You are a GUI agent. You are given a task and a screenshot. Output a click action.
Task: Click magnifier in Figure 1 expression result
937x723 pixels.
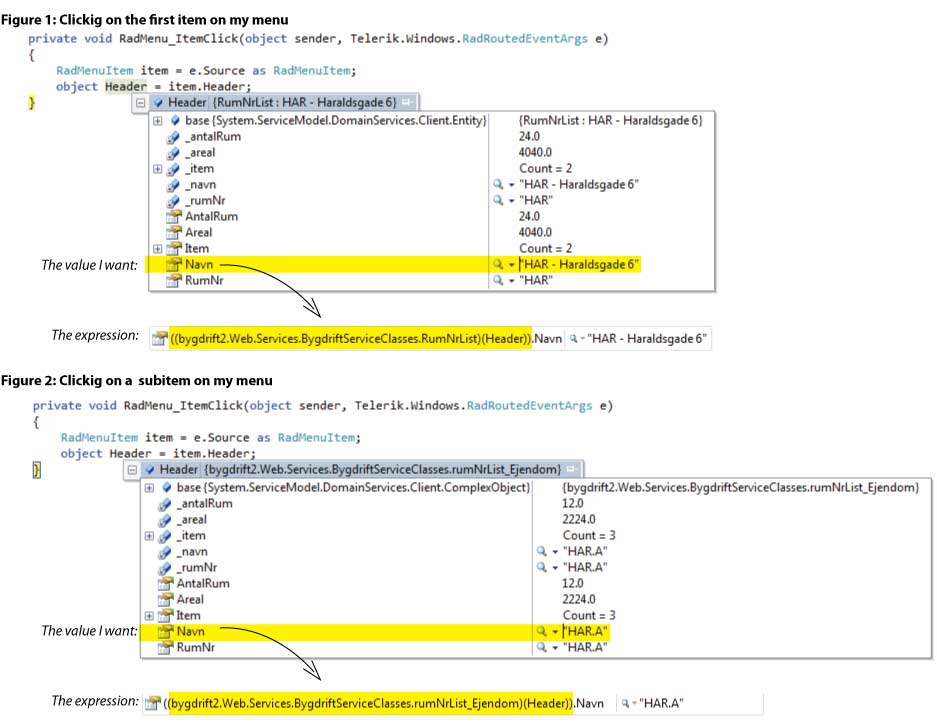(573, 339)
